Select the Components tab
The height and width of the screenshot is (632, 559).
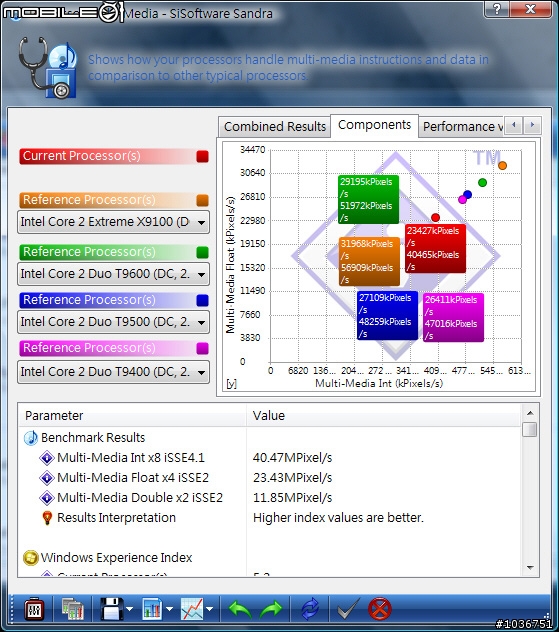(374, 125)
